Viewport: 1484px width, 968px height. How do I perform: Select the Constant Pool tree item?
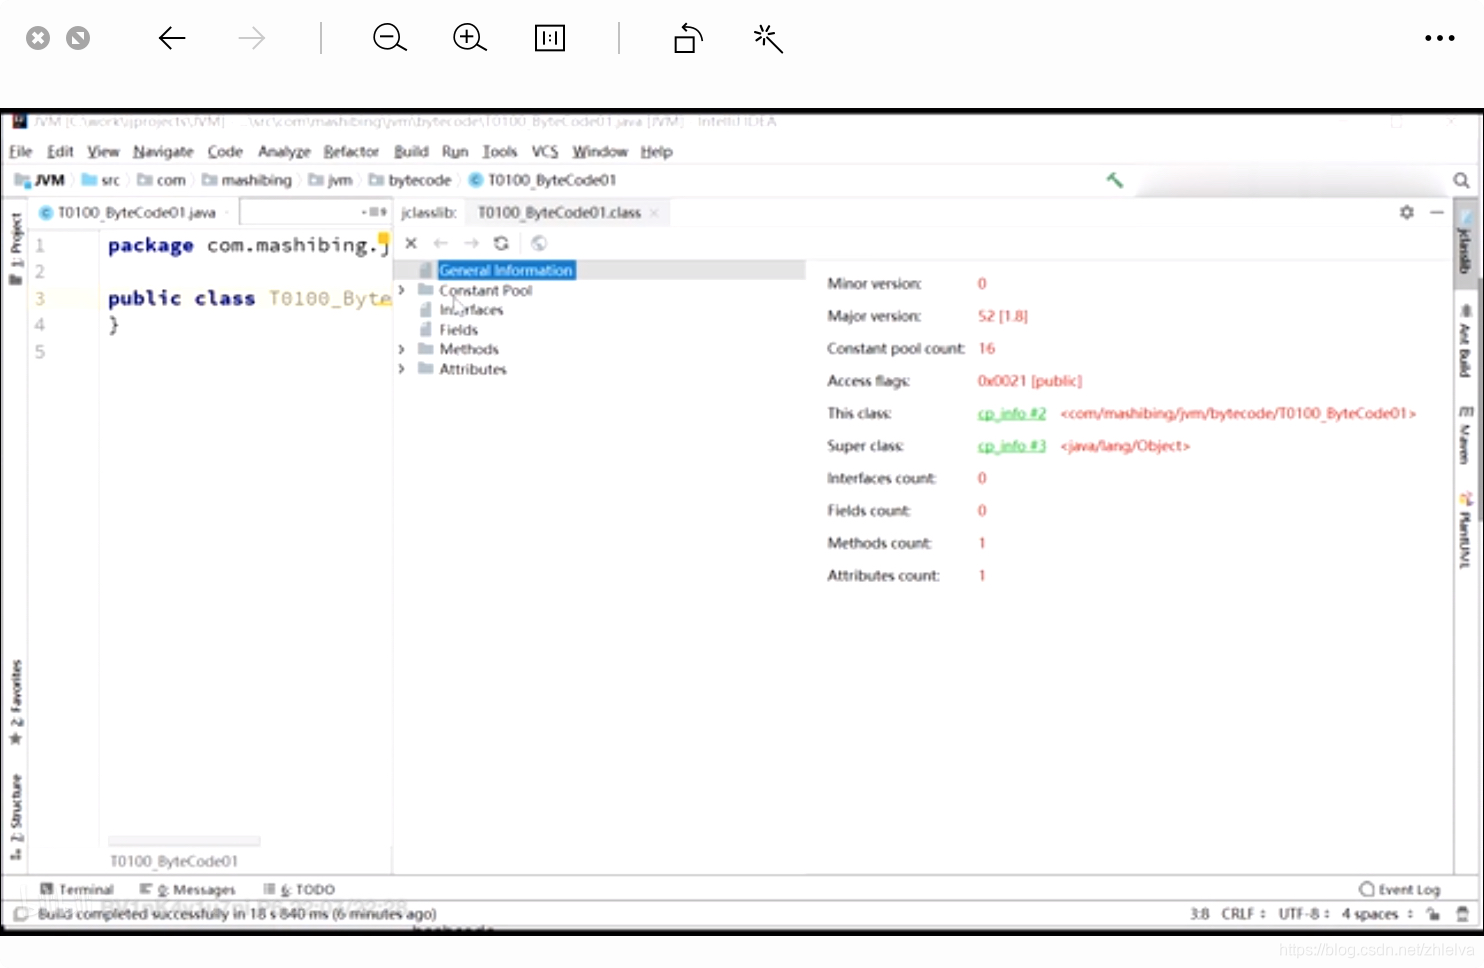486,290
